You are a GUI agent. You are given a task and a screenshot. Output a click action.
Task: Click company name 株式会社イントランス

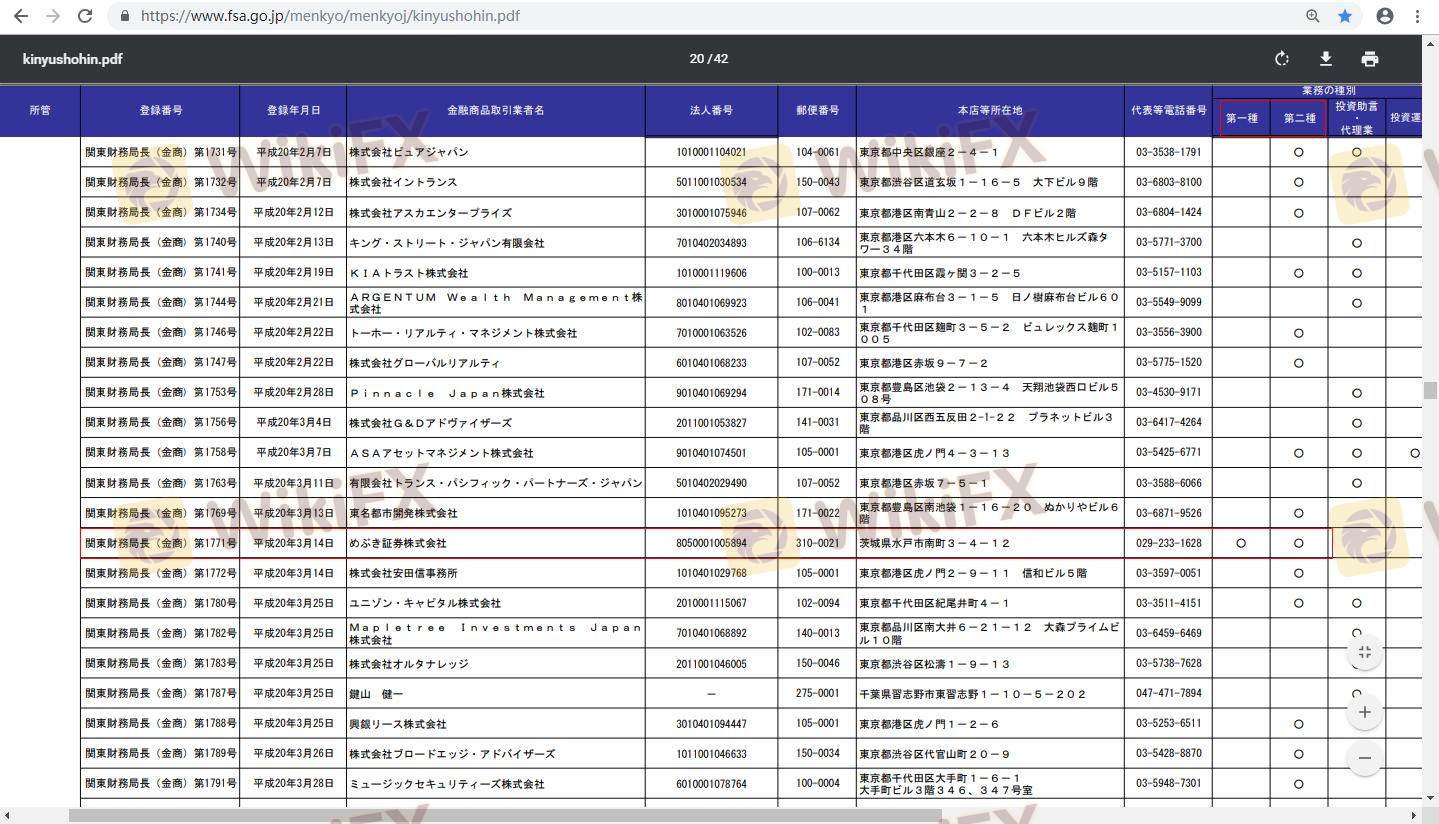(403, 183)
